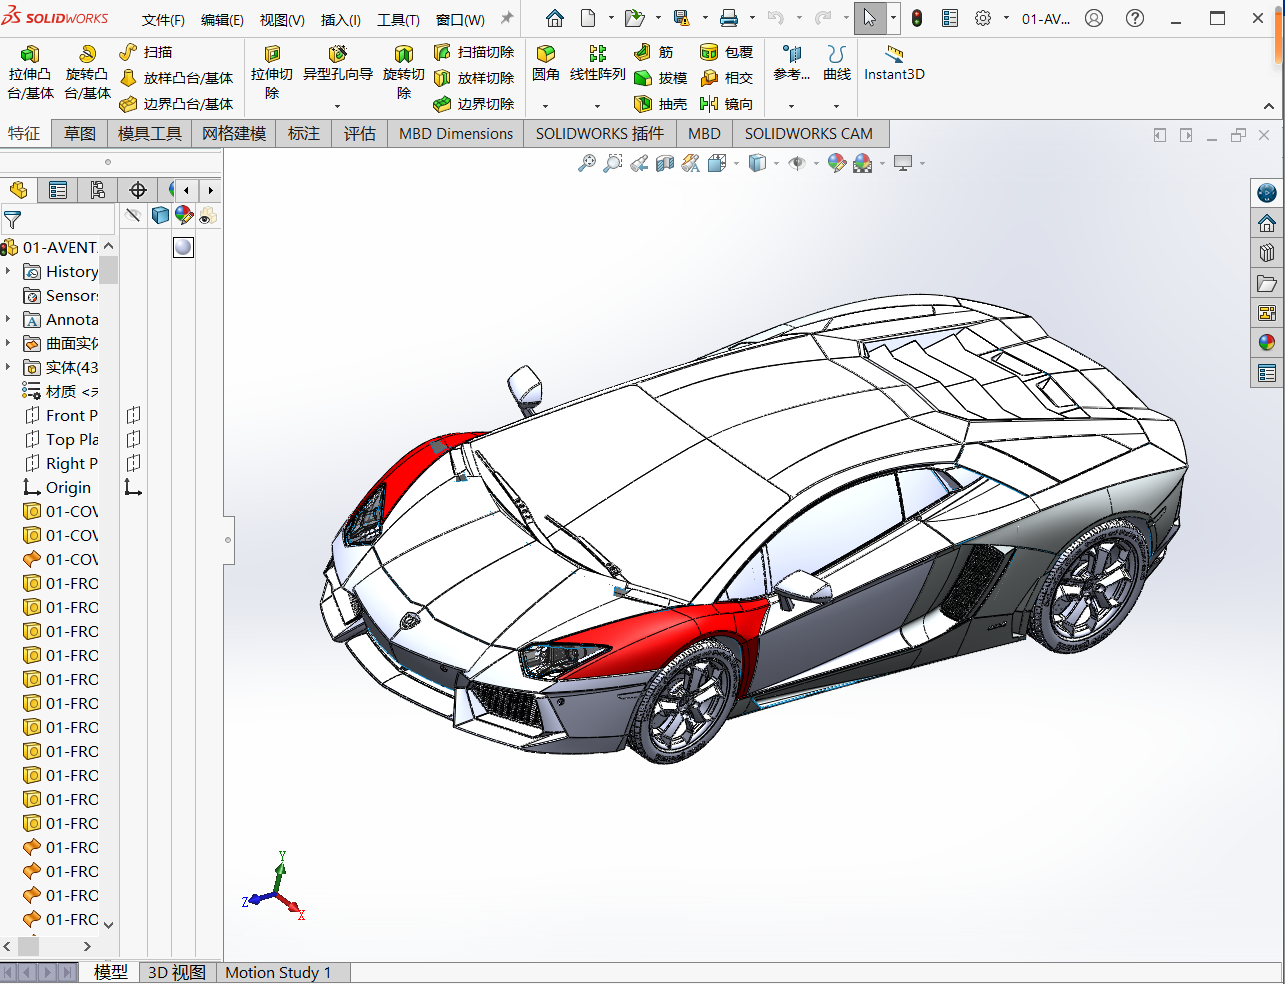The width and height of the screenshot is (1285, 984).
Task: Activate the Rib (筋) tool
Action: [x=654, y=52]
